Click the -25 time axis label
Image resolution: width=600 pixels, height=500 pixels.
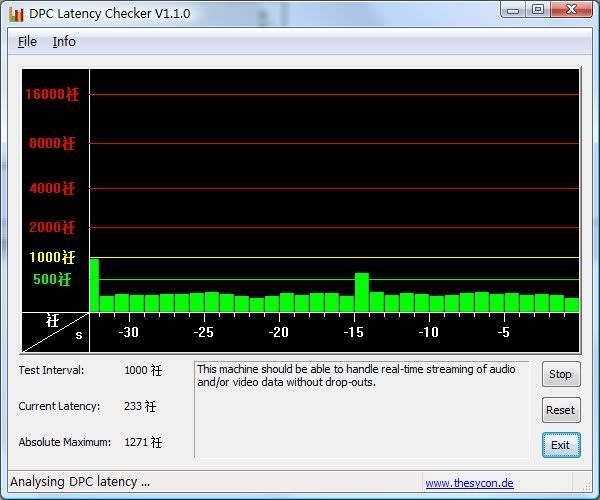pos(204,332)
